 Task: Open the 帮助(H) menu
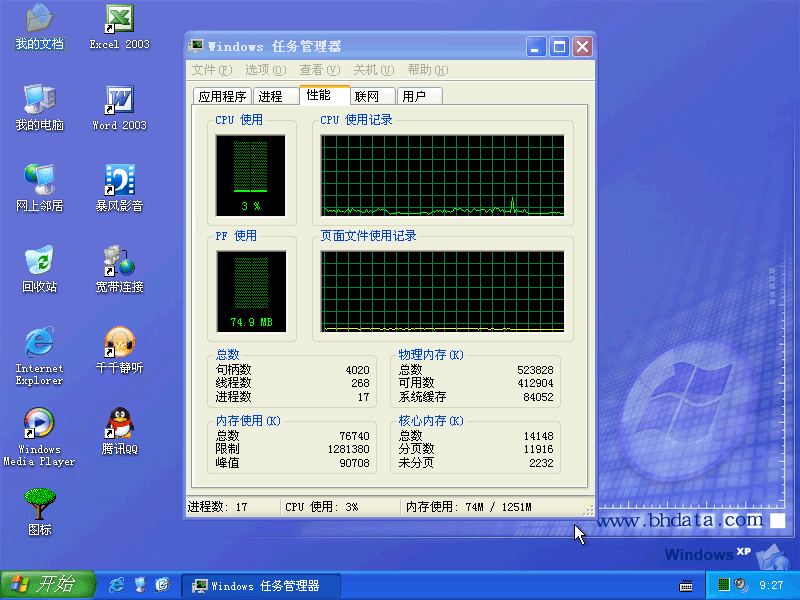428,70
